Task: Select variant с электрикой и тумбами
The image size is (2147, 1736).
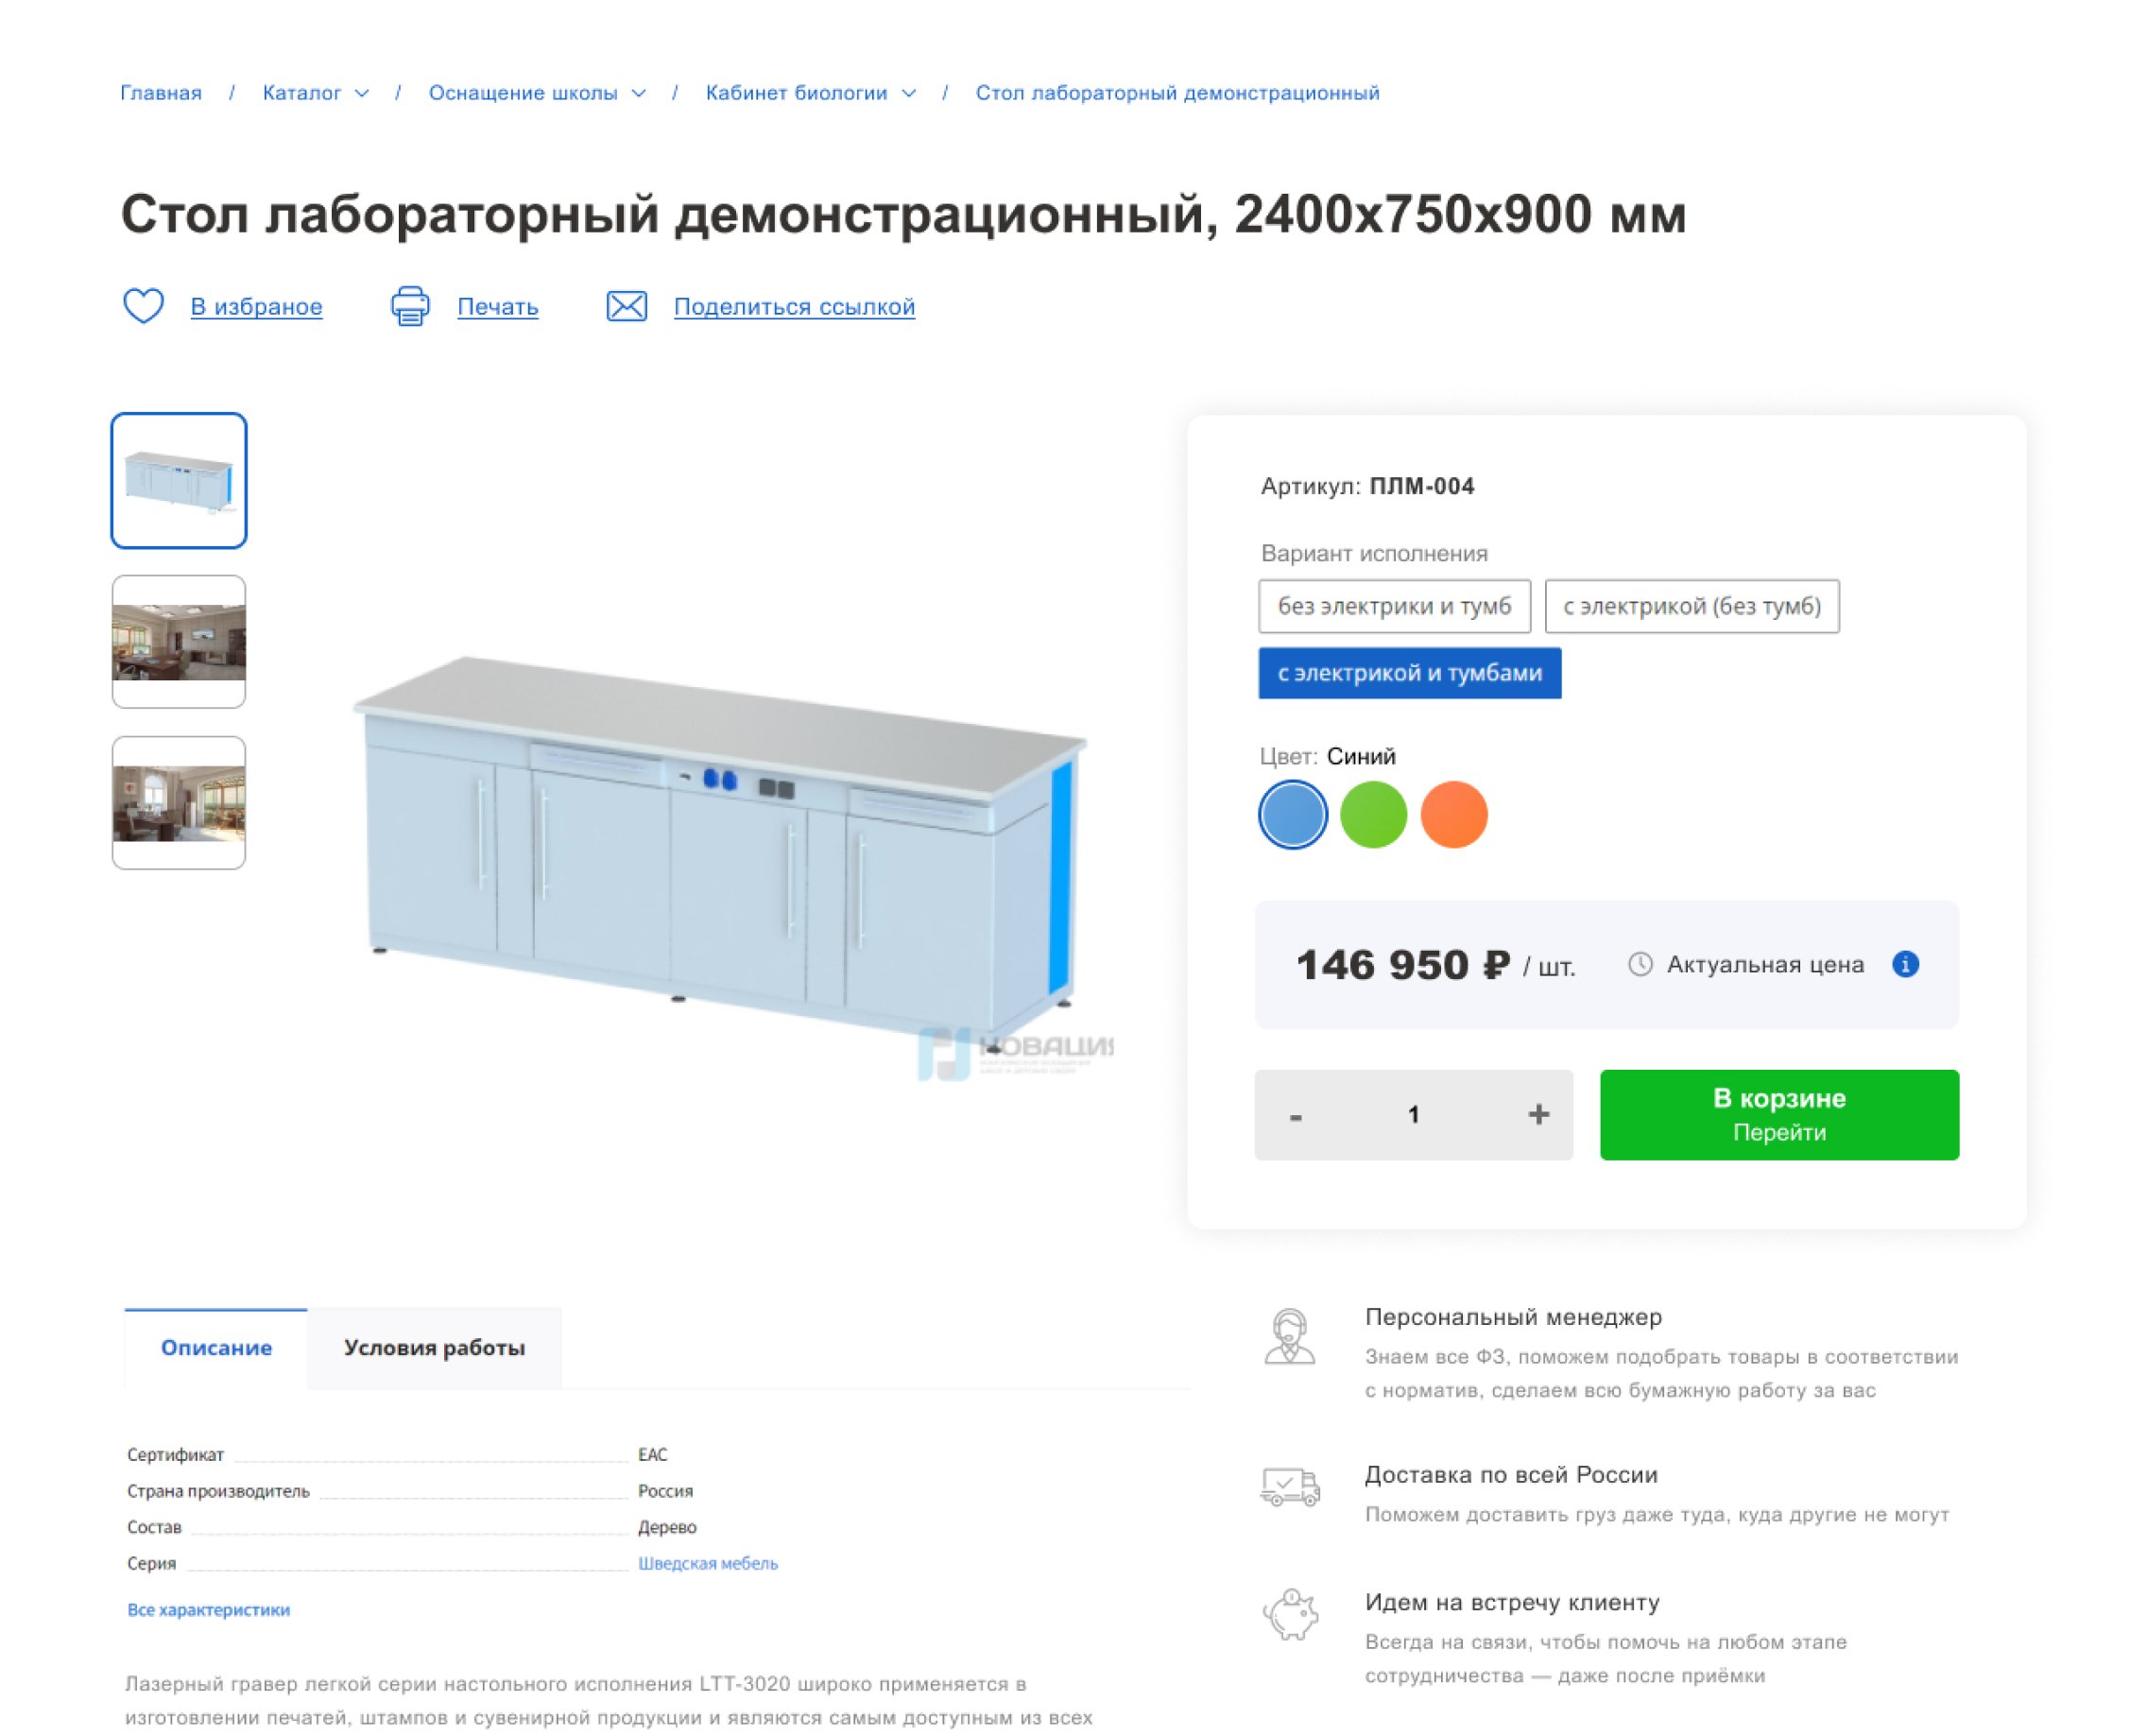Action: tap(1410, 673)
